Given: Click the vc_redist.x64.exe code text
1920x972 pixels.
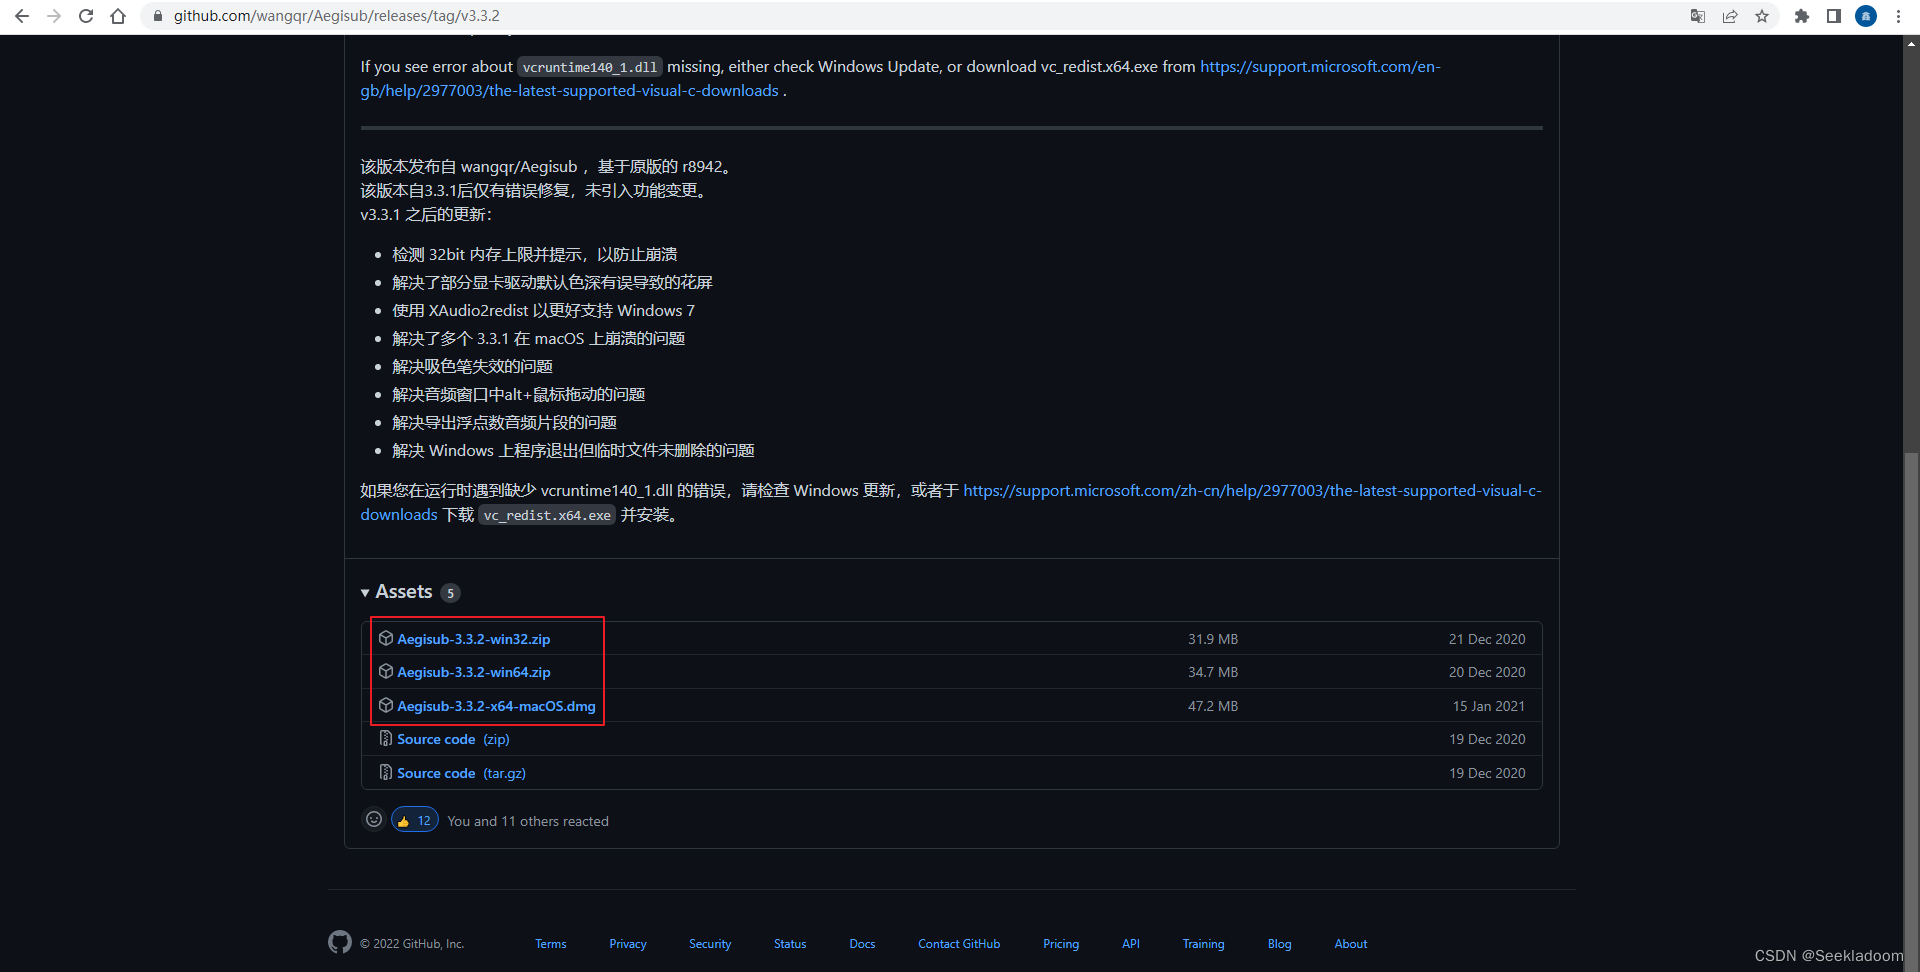Looking at the screenshot, I should click(547, 515).
